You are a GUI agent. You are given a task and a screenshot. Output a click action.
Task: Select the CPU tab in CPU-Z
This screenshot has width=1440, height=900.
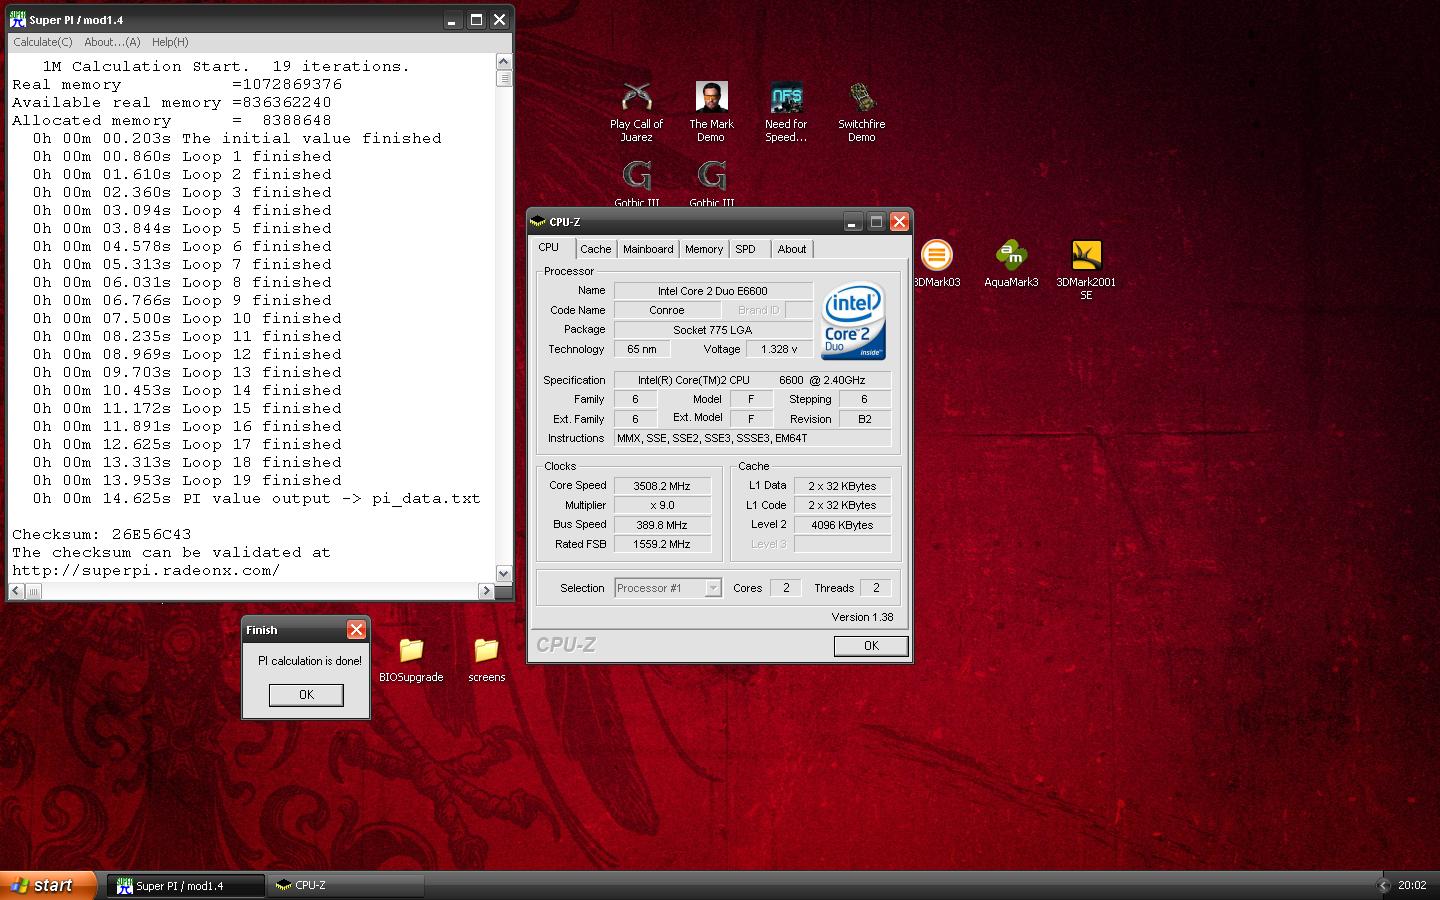[549, 247]
